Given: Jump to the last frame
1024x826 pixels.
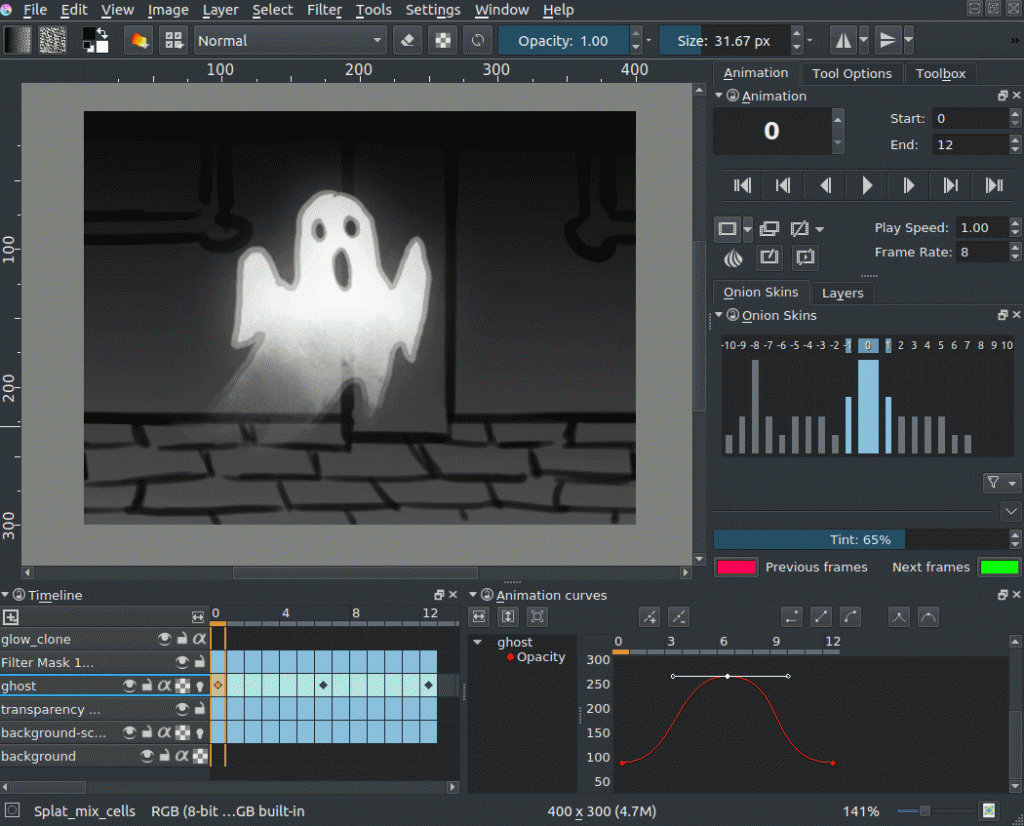Looking at the screenshot, I should pos(993,185).
